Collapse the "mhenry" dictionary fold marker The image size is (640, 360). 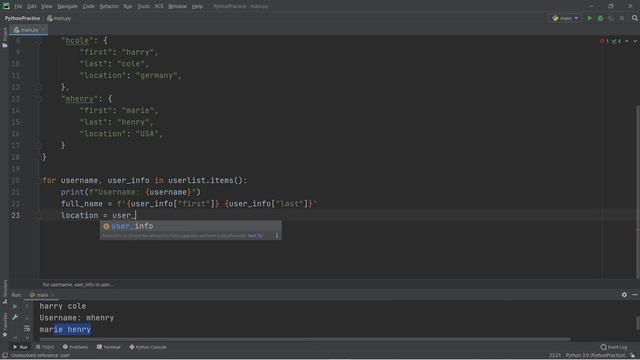coord(39,99)
